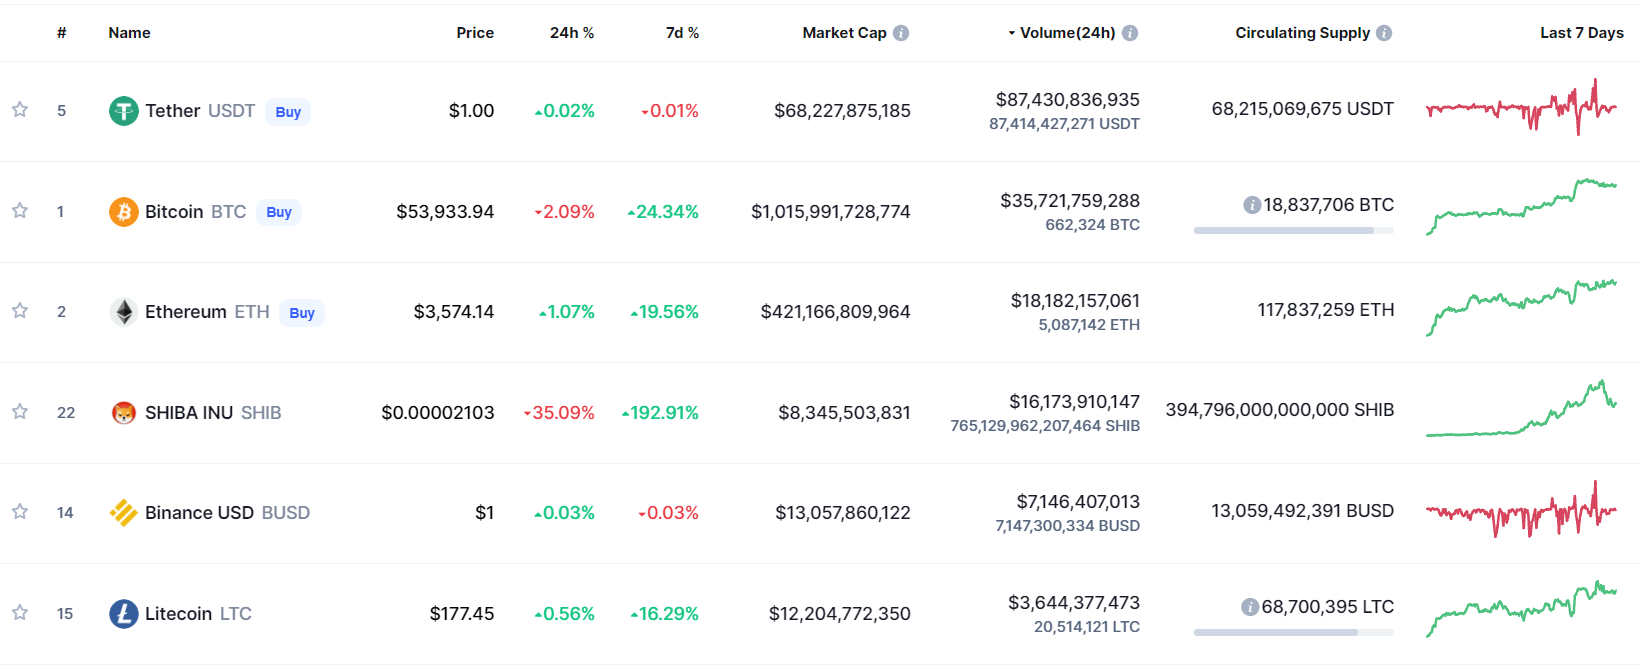Click Buy button next to Tether

(x=288, y=112)
